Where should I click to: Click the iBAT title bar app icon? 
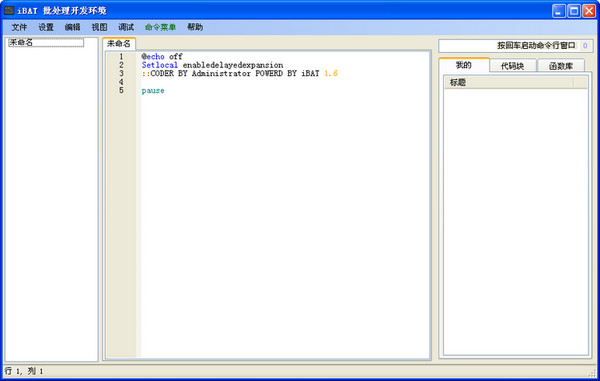9,10
